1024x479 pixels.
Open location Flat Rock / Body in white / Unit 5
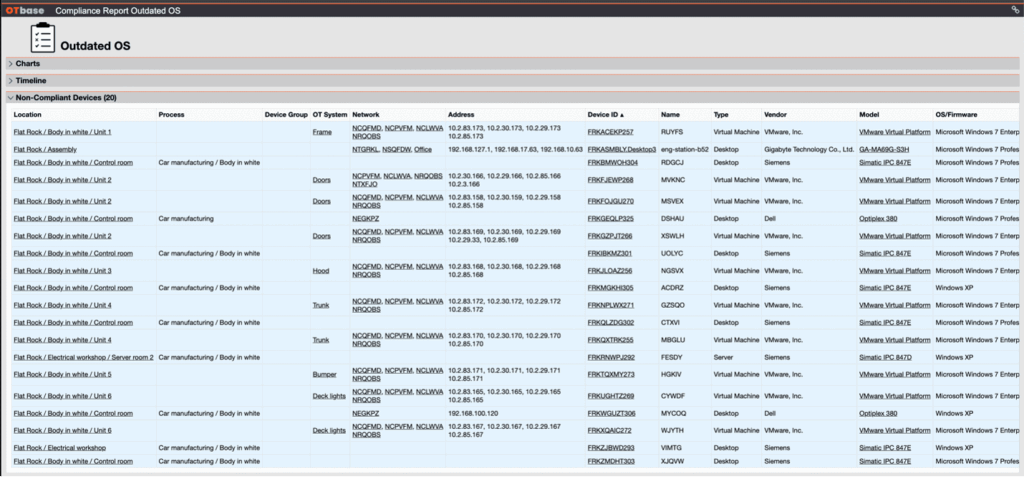point(63,374)
